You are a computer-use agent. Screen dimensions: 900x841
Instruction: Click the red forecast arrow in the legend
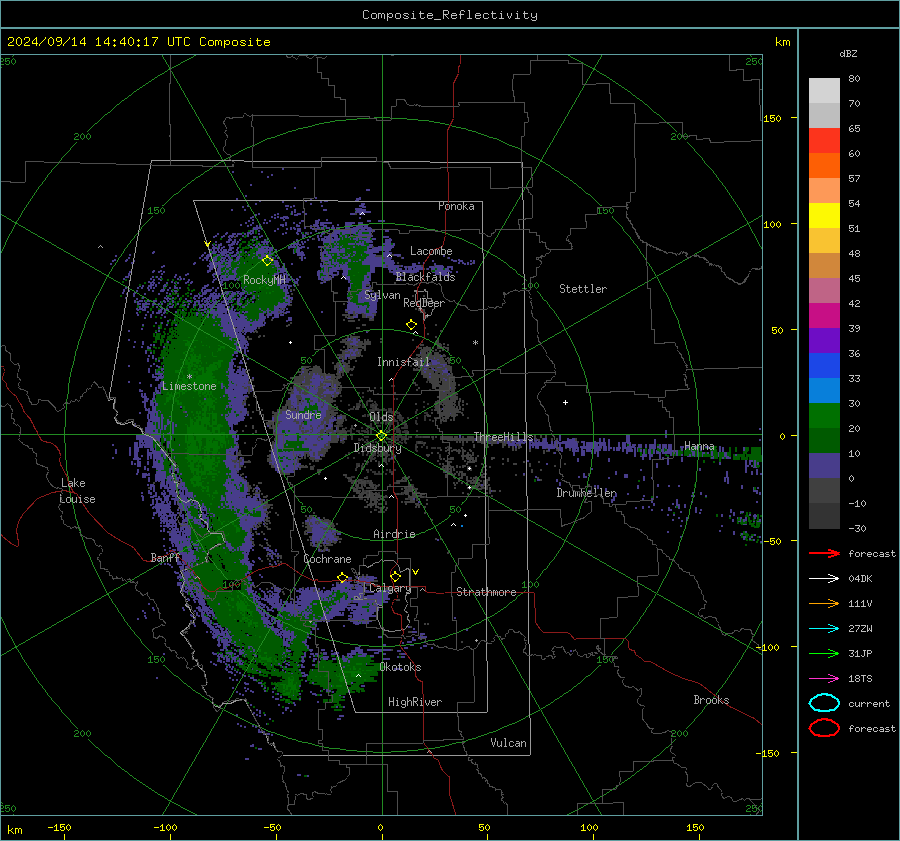click(824, 553)
